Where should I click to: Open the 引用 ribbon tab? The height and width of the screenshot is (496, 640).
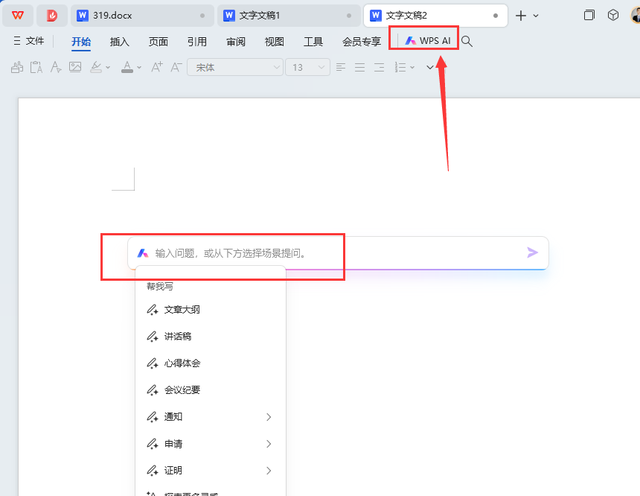(x=197, y=41)
